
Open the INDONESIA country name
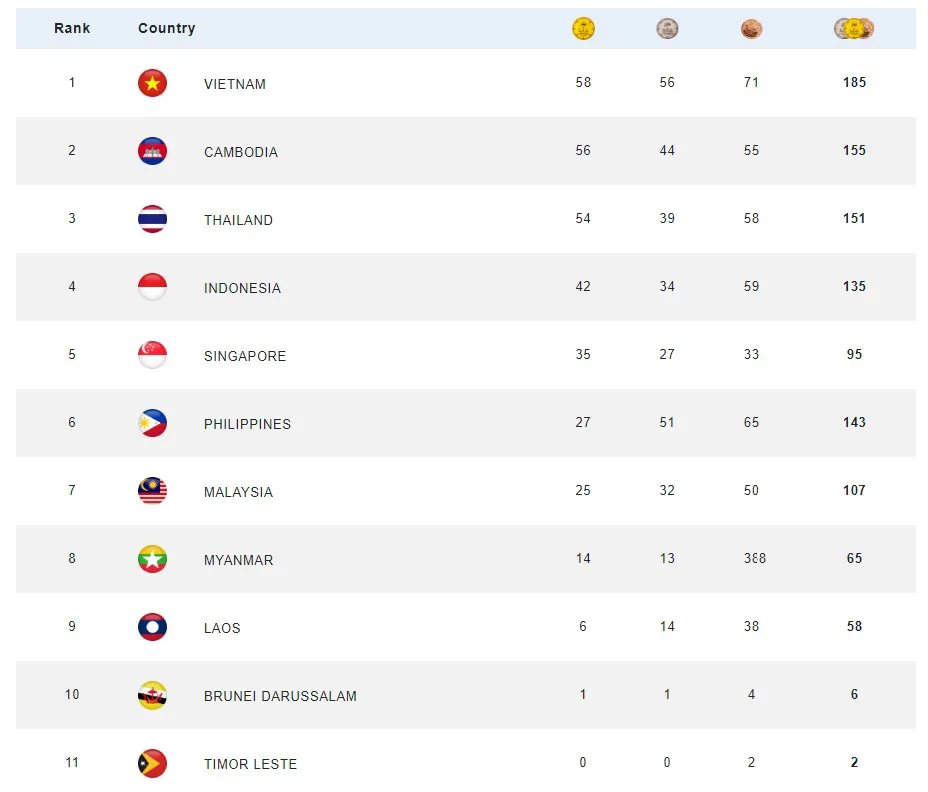coord(242,288)
